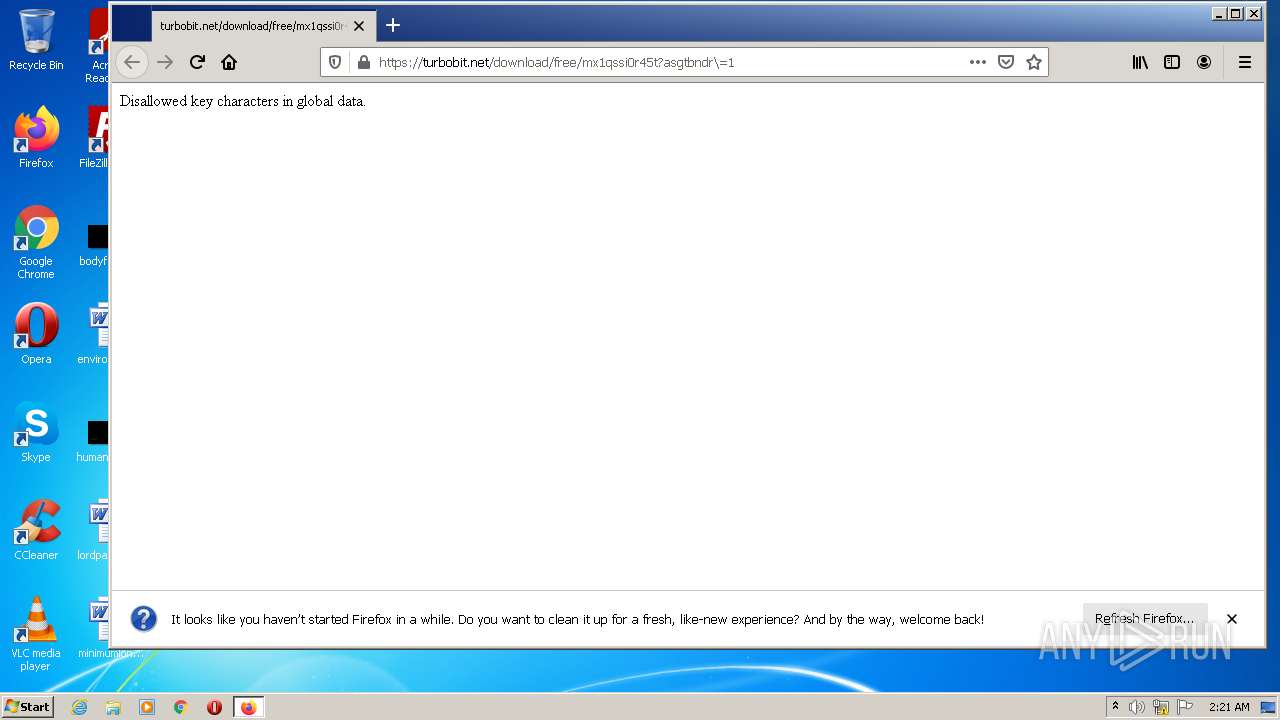Select the active Firefox taskbar button
1280x720 pixels.
click(248, 707)
